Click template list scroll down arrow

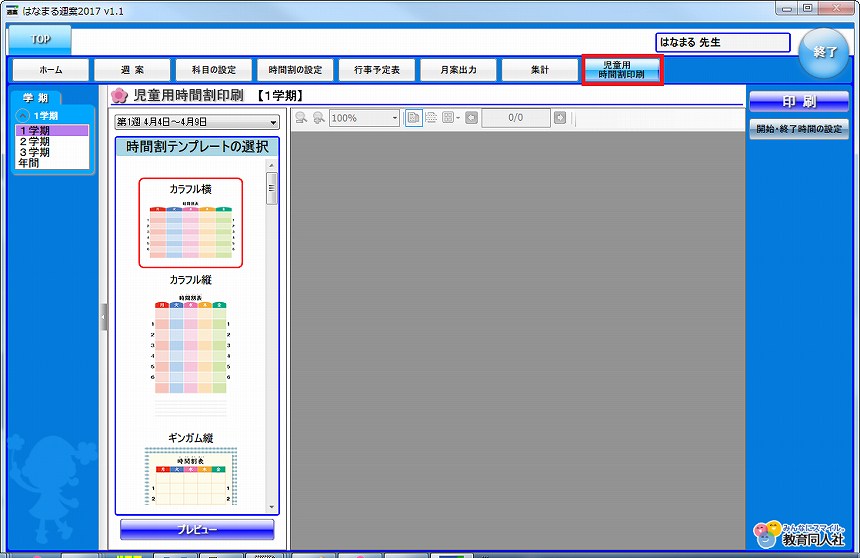point(271,508)
